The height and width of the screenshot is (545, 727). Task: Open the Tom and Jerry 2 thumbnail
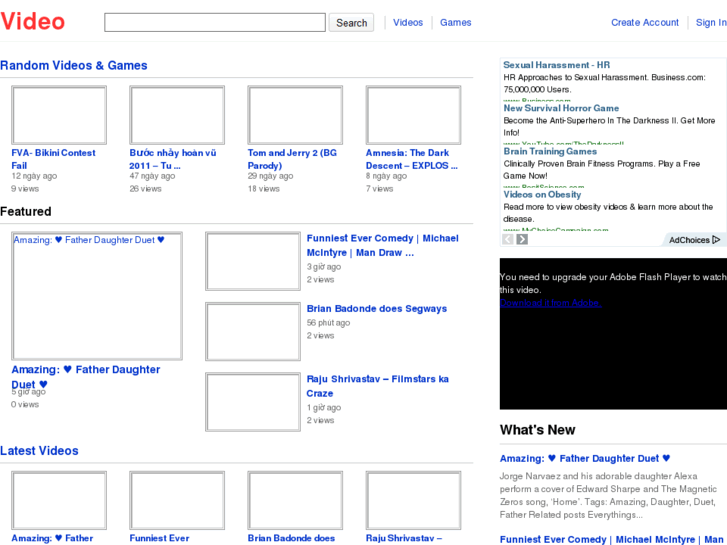click(295, 115)
